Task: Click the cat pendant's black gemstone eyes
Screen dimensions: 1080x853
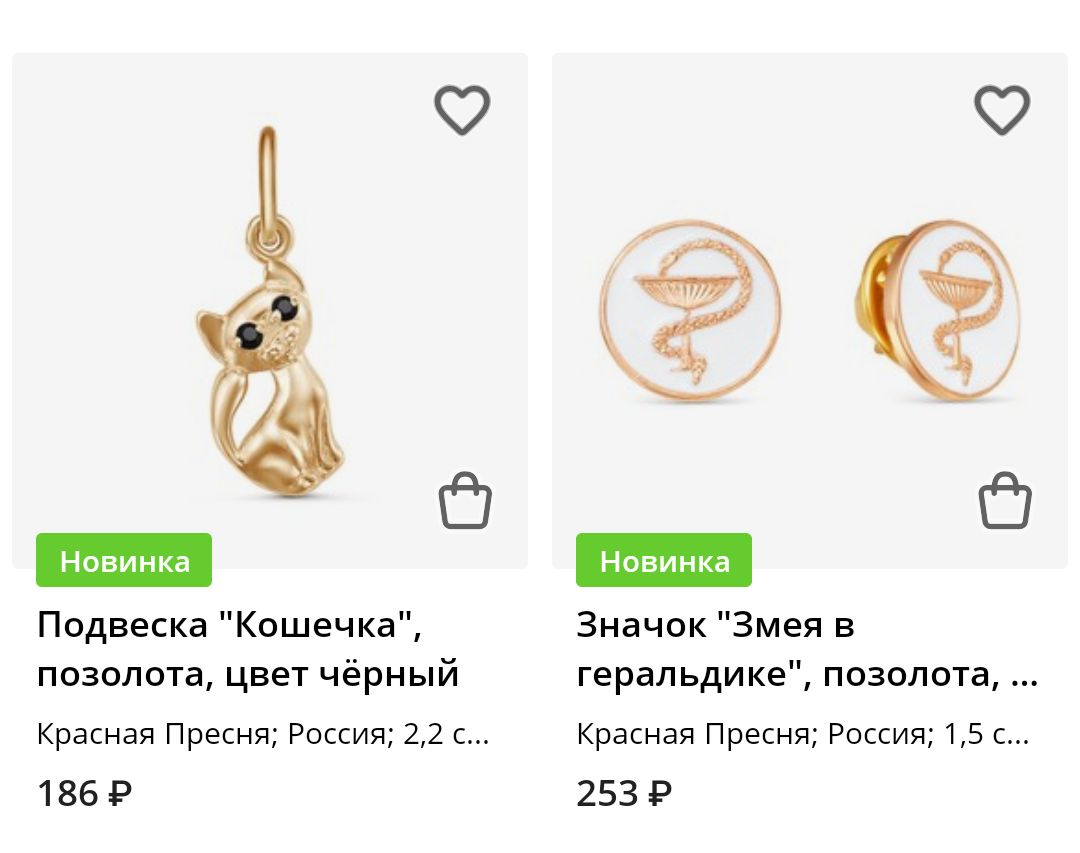Action: 267,321
